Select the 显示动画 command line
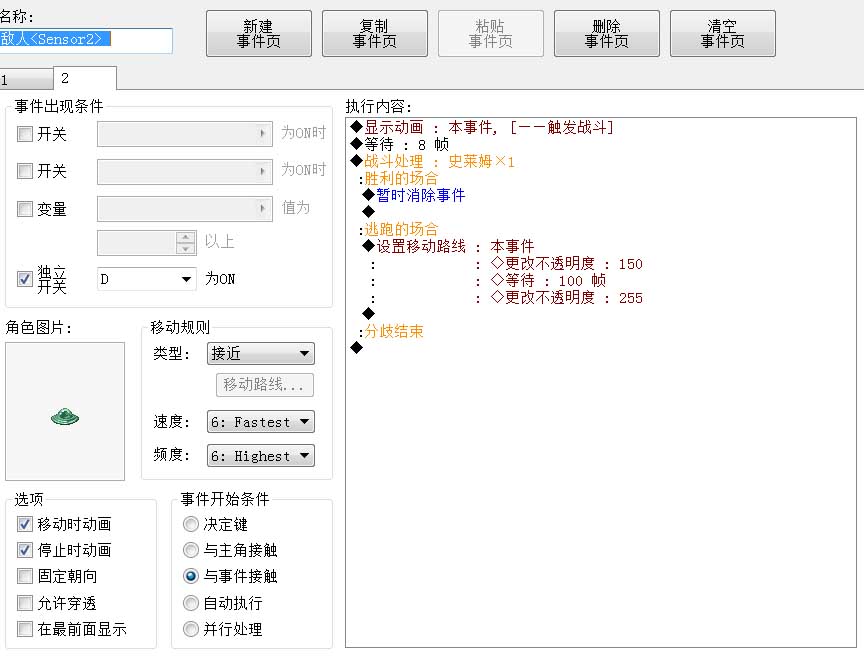864x663 pixels. pyautogui.click(x=482, y=128)
